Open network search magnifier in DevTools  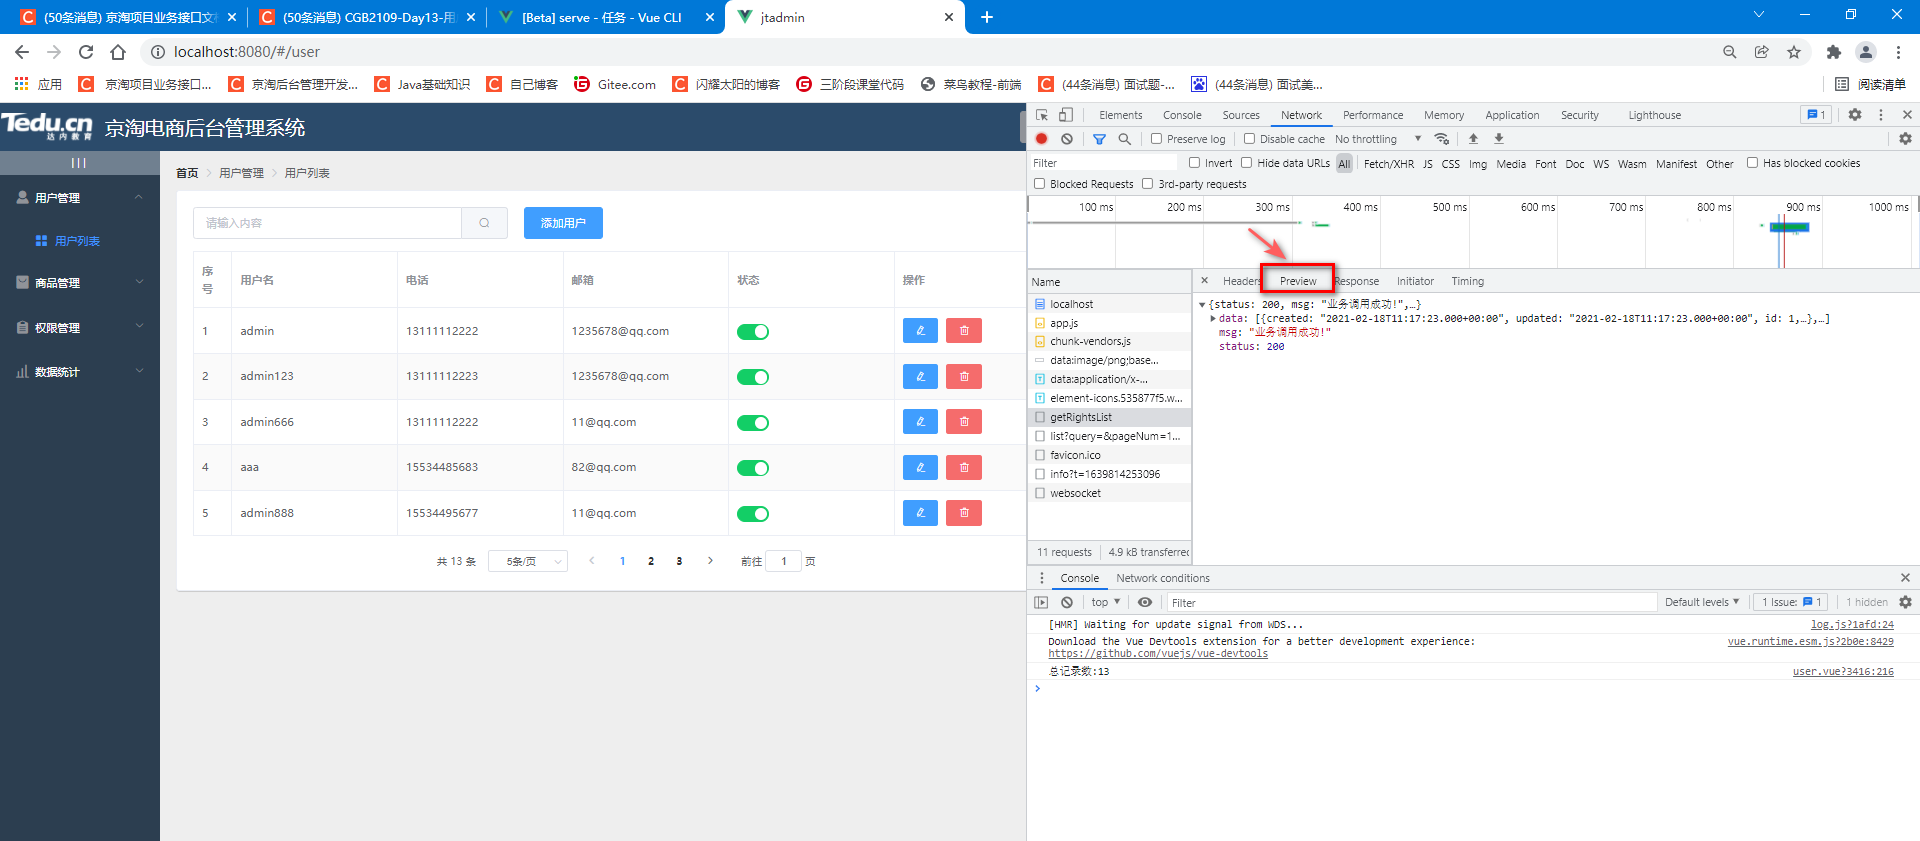coord(1124,139)
